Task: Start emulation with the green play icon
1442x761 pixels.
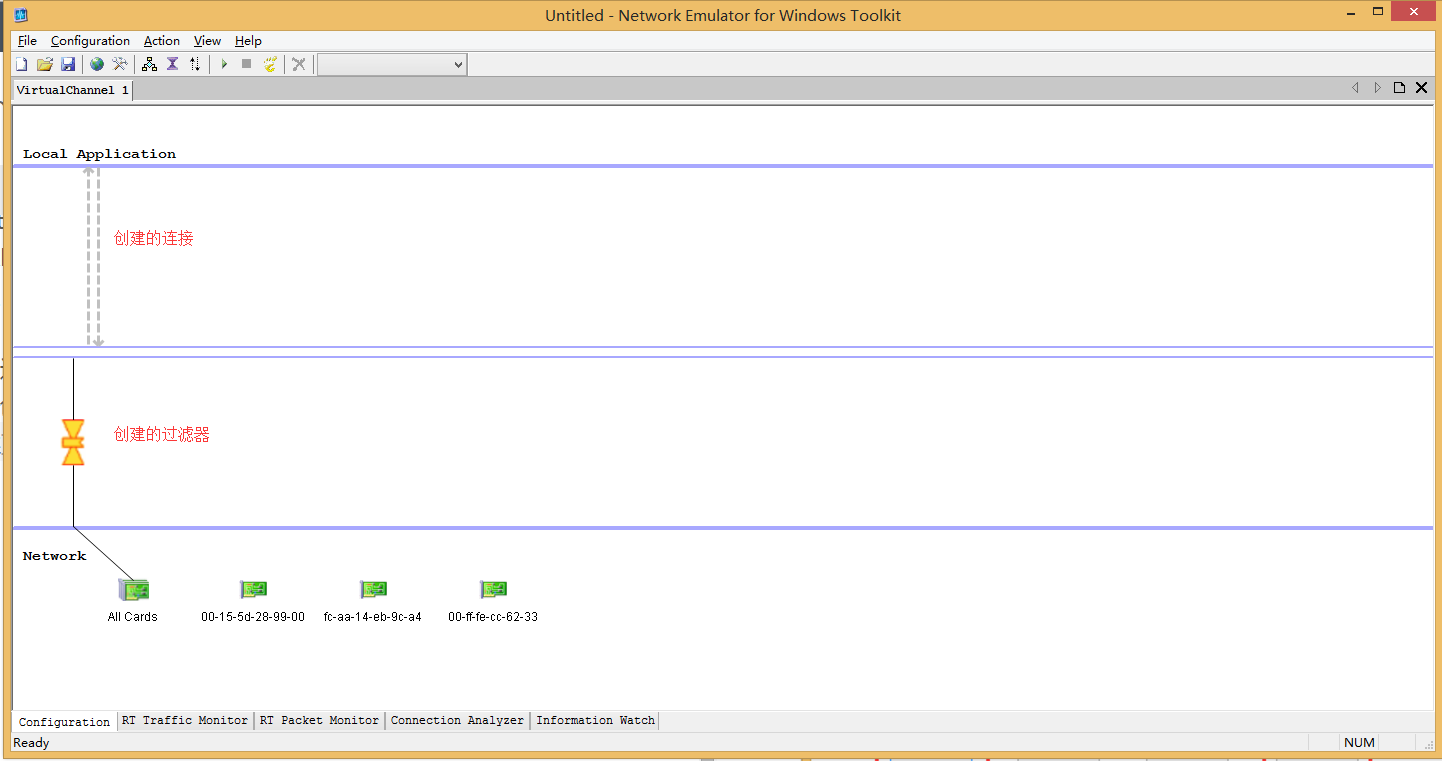Action: [x=224, y=64]
